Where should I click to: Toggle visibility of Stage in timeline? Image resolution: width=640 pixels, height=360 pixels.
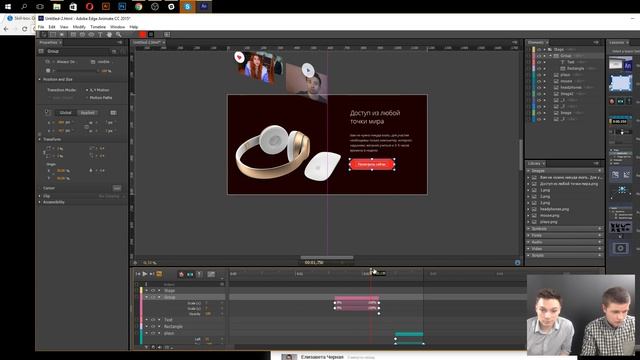tap(153, 291)
